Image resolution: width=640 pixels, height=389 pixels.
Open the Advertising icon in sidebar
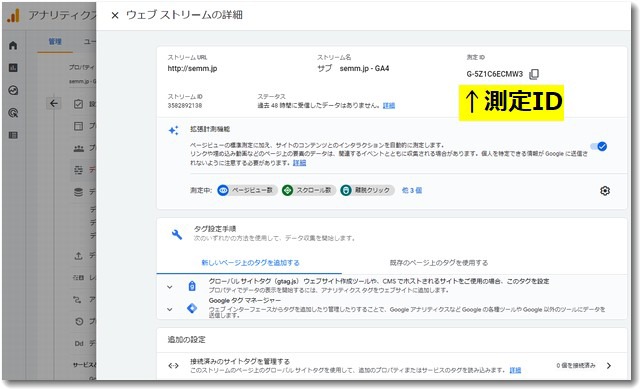point(13,113)
